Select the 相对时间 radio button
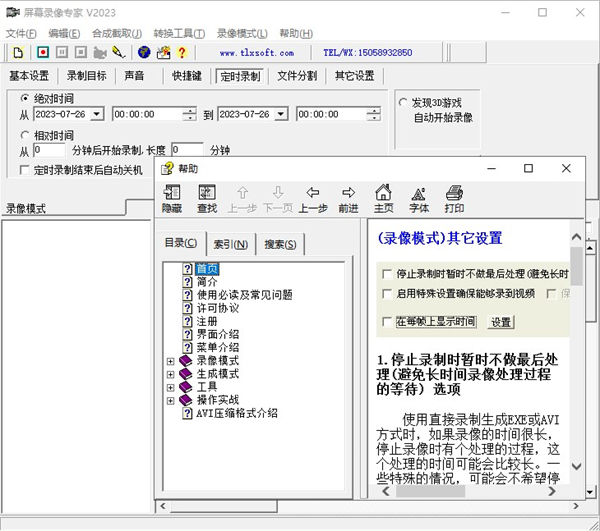600x531 pixels. point(25,135)
